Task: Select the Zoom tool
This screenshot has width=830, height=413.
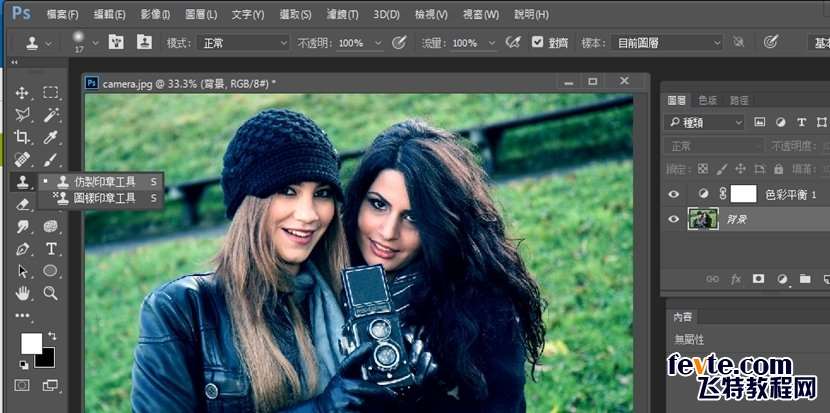Action: point(50,293)
